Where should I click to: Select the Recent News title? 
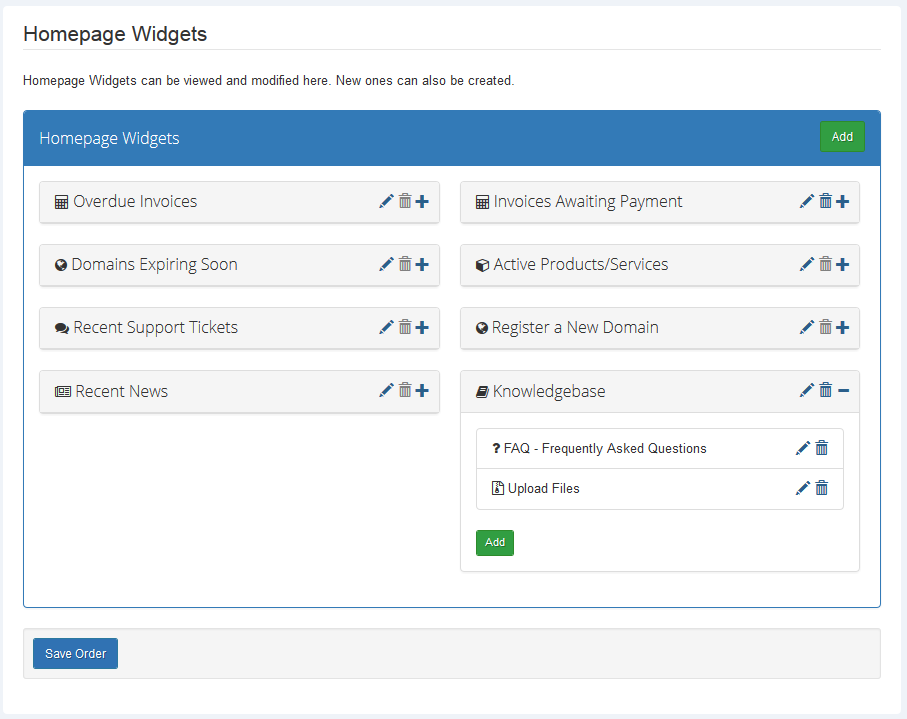pyautogui.click(x=121, y=391)
